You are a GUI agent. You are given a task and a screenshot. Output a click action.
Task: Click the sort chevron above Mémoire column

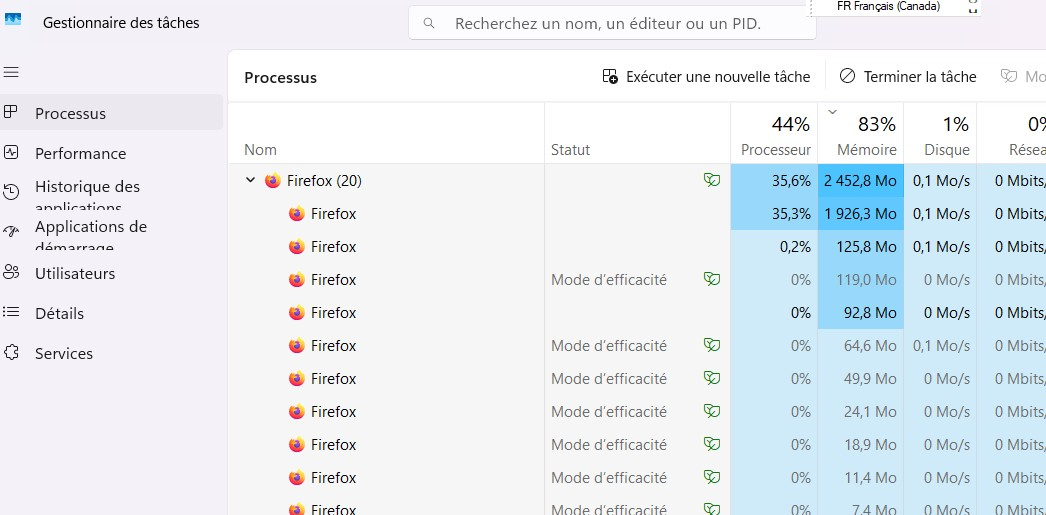(832, 111)
